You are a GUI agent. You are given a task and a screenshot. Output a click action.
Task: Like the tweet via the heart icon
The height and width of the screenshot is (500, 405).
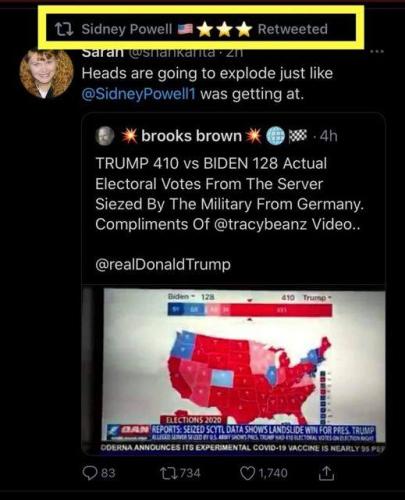(x=247, y=473)
